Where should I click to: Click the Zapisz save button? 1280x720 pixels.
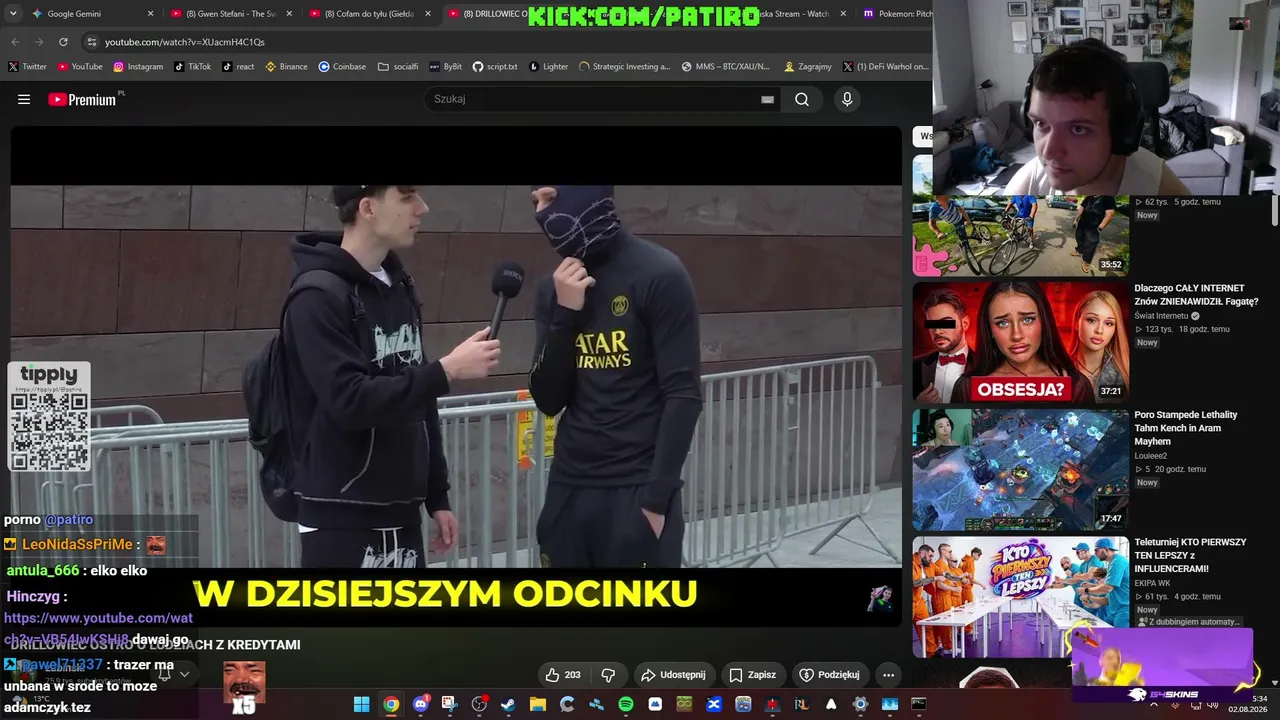pyautogui.click(x=753, y=675)
